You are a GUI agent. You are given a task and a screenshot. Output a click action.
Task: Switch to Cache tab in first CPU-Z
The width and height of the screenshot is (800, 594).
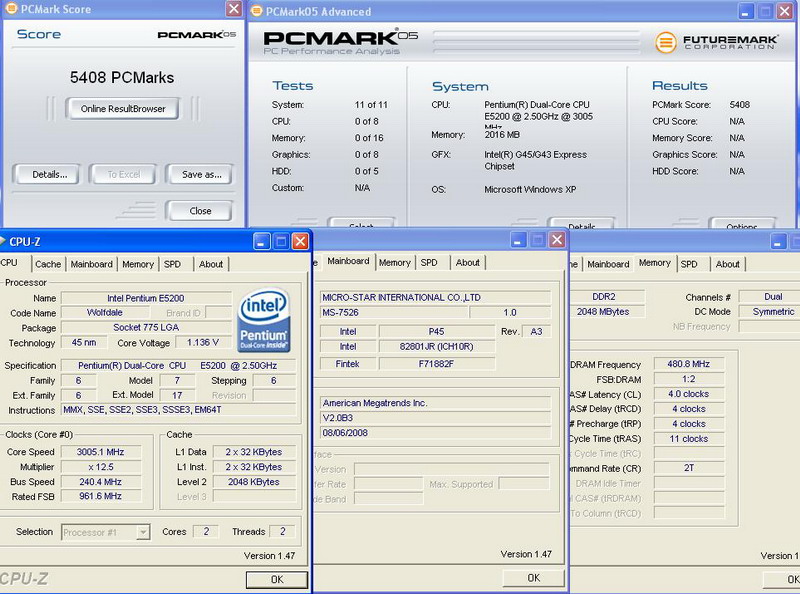(x=48, y=264)
